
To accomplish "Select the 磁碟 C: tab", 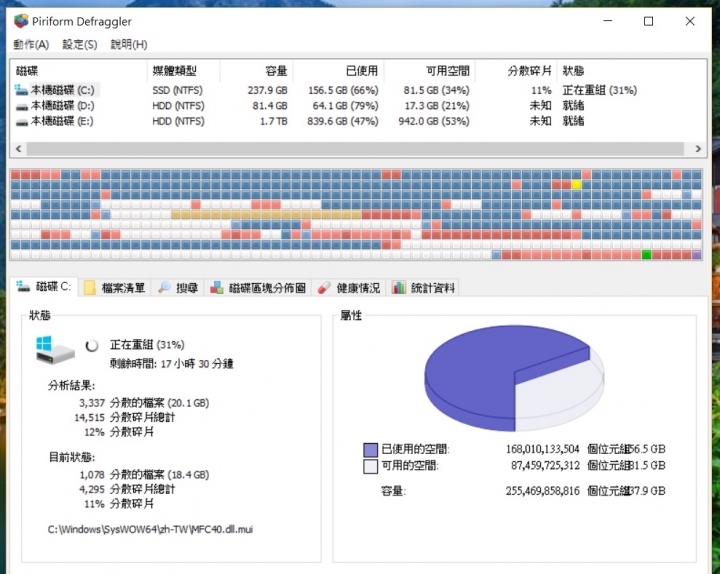I will pos(44,287).
